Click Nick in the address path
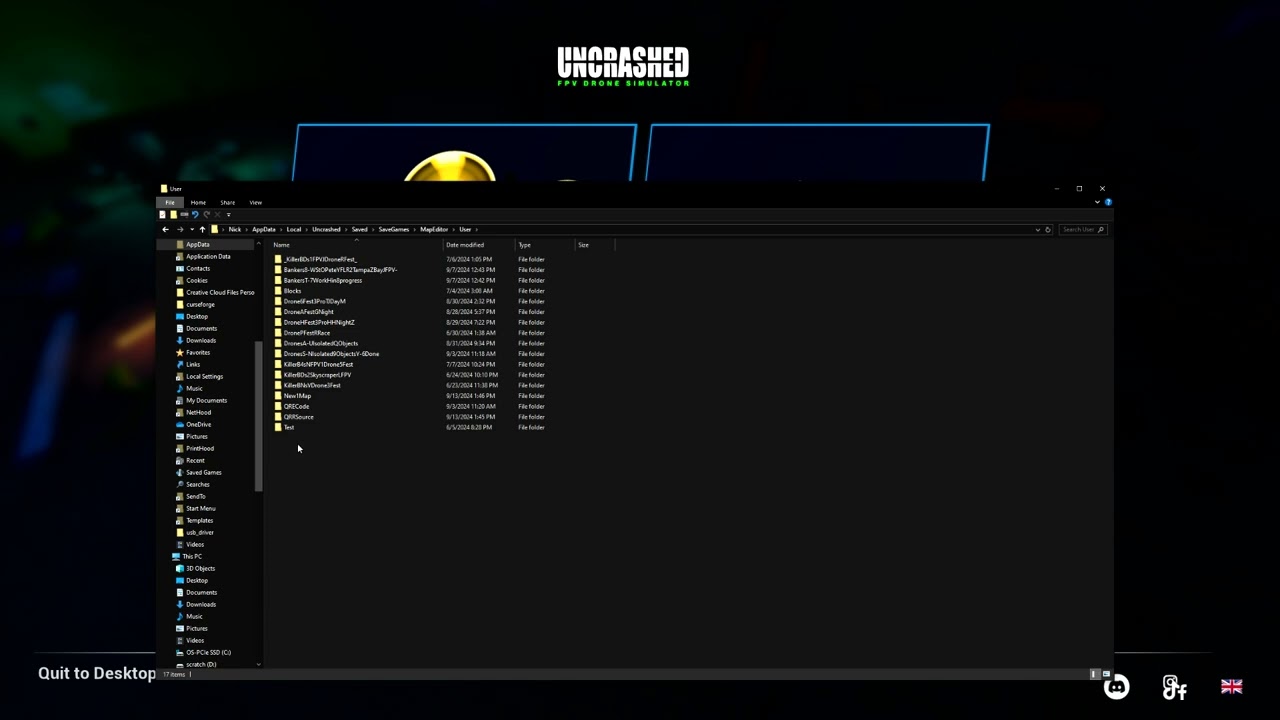This screenshot has height=720, width=1280. (235, 229)
